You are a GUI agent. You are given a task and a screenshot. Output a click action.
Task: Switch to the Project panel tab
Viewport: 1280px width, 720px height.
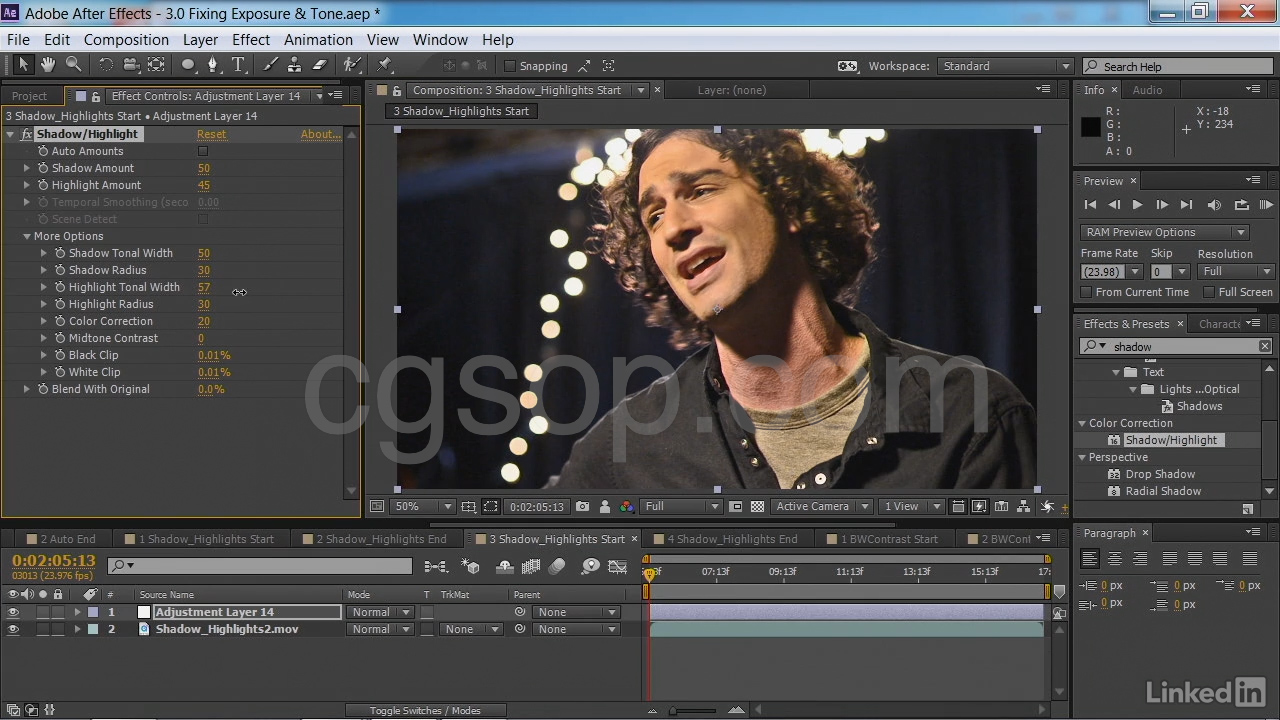click(x=30, y=96)
